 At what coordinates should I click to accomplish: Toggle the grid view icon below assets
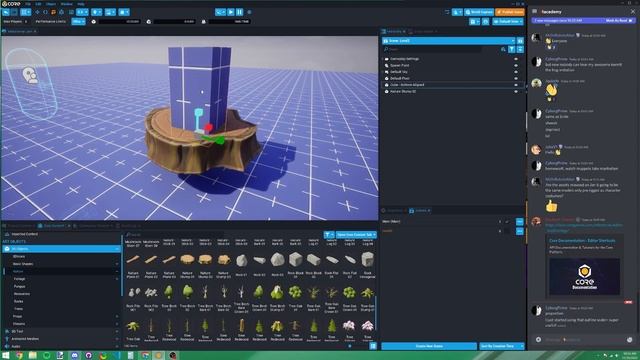tap(373, 346)
